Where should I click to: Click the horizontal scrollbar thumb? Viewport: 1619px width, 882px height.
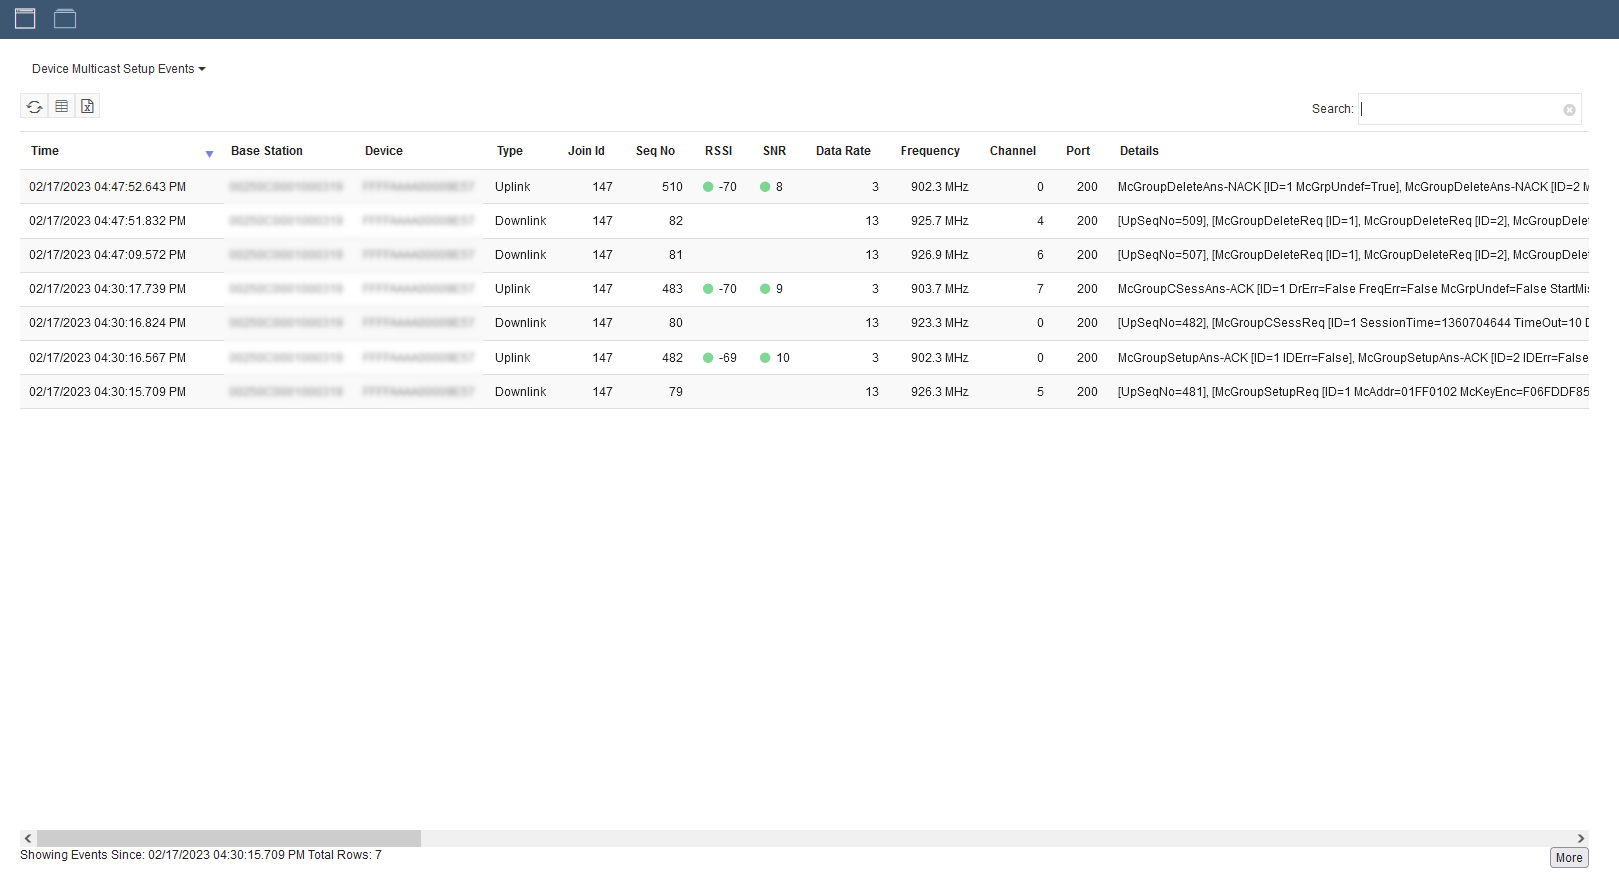[x=228, y=838]
